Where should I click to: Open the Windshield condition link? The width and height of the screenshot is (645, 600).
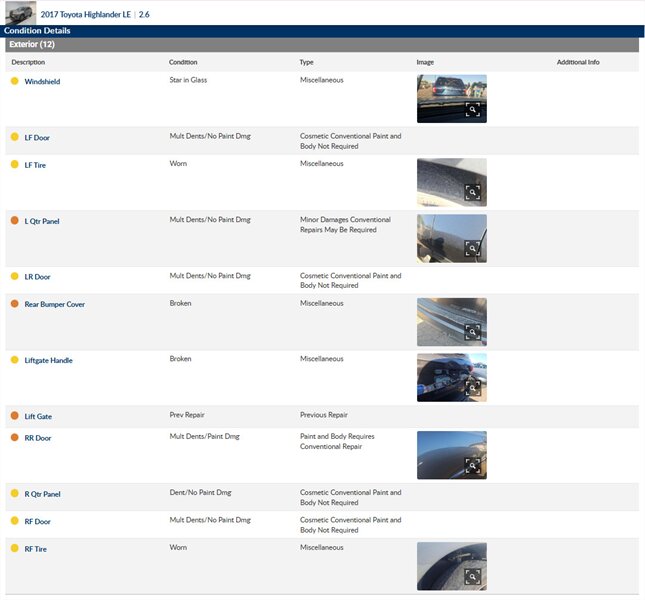[x=42, y=82]
